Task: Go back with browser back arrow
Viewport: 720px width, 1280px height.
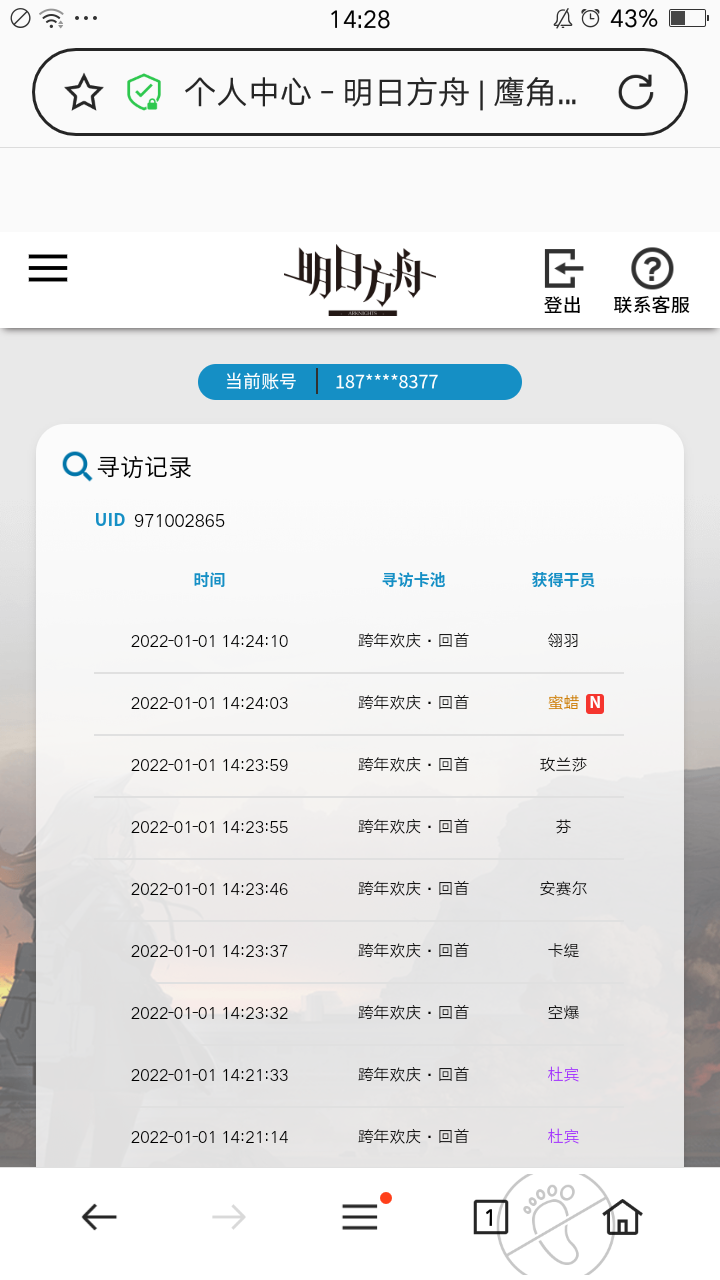Action: tap(99, 1217)
